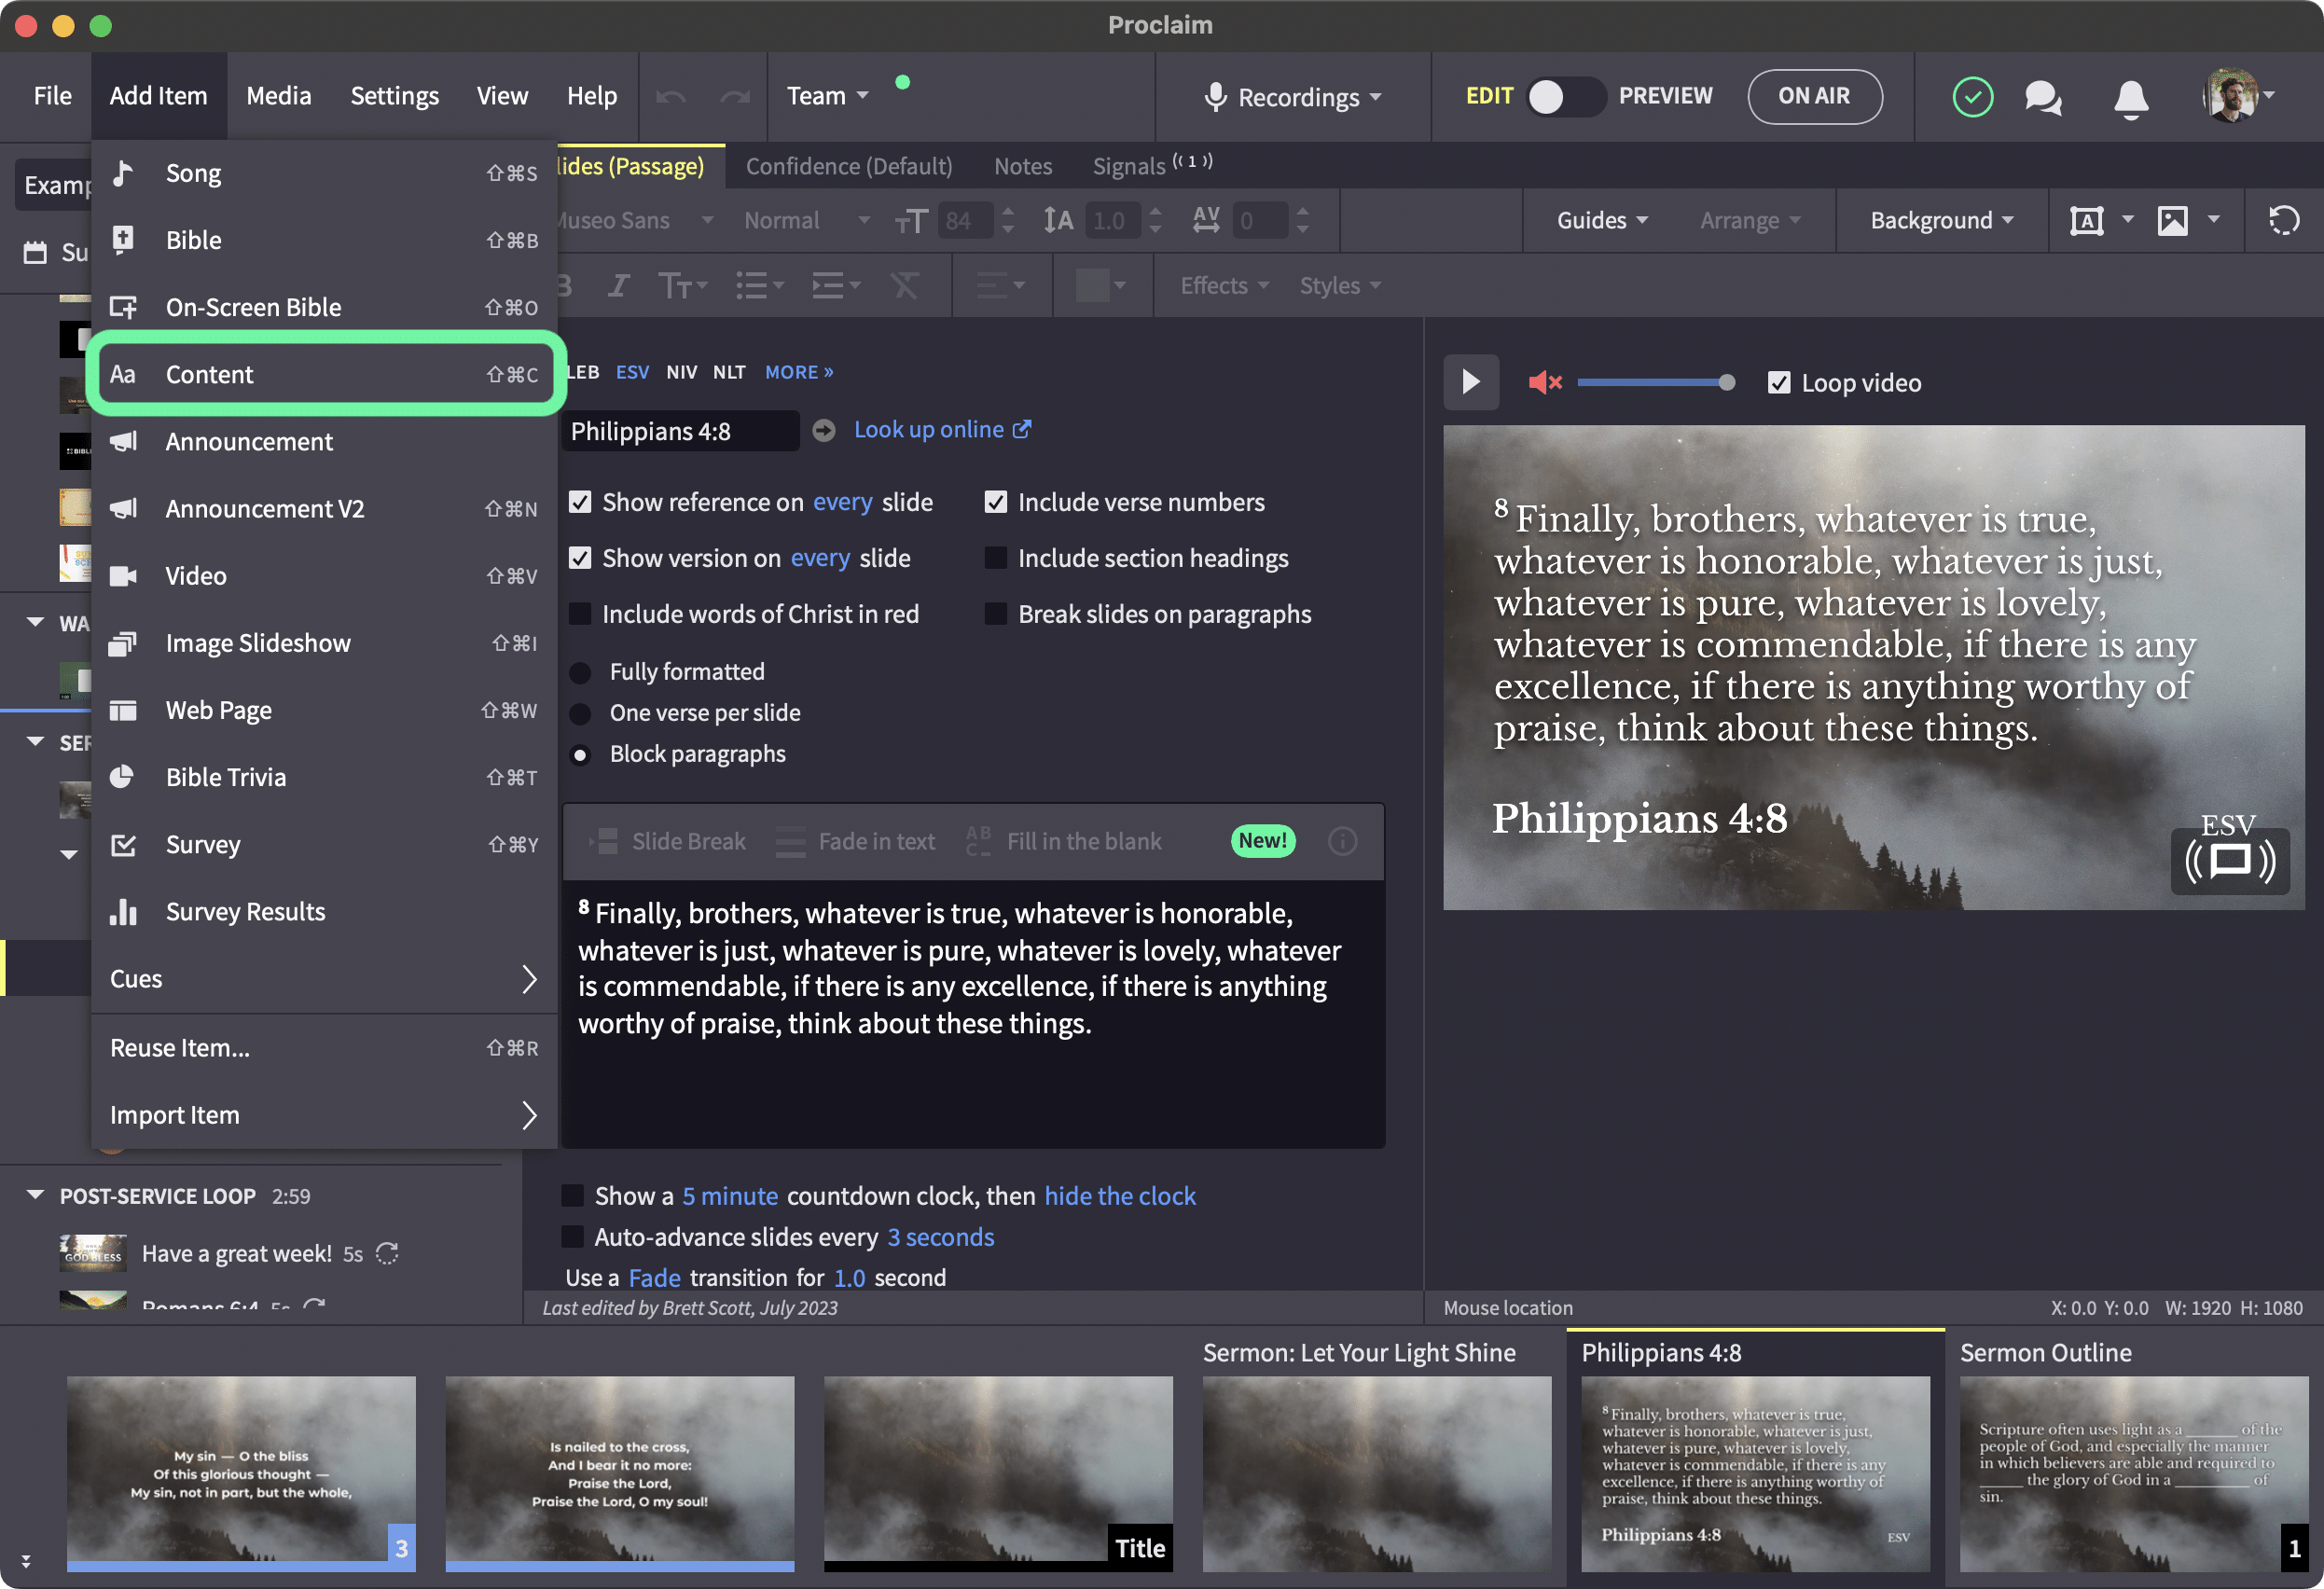This screenshot has width=2324, height=1589.
Task: Open the Effects dropdown
Action: pos(1224,286)
